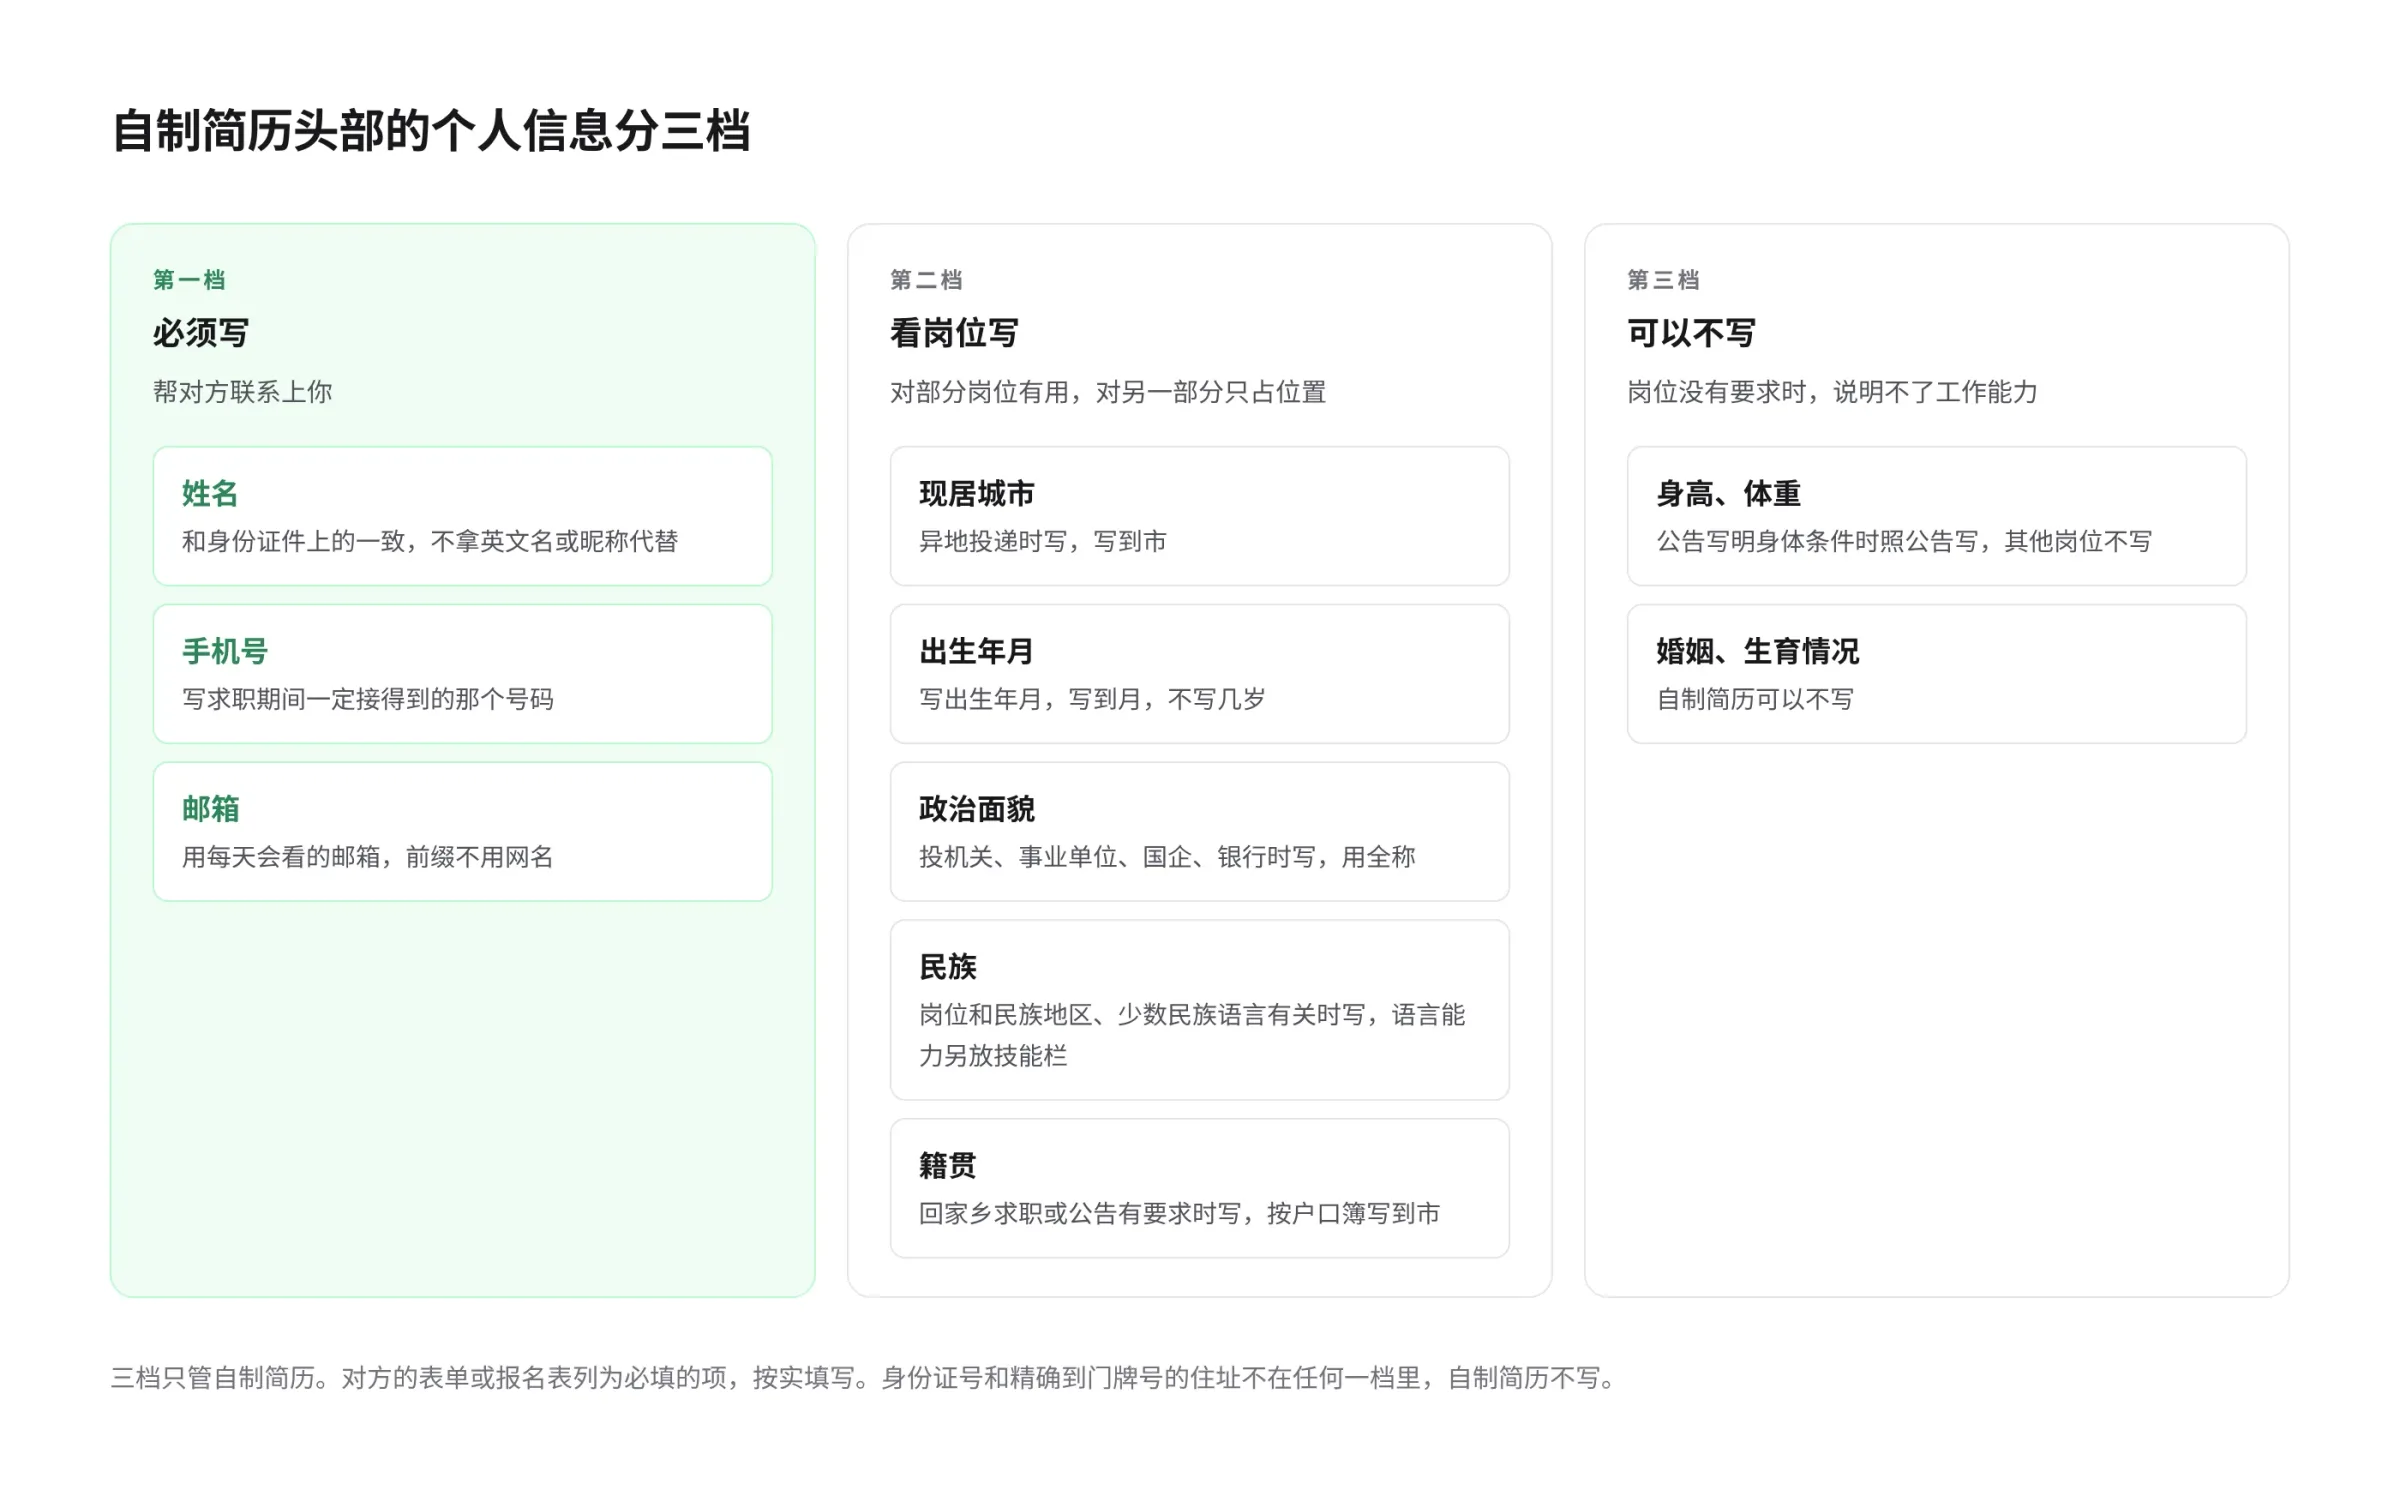Click 写出生年月，写到月 description
Viewport: 2400px width, 1490px height.
1092,699
